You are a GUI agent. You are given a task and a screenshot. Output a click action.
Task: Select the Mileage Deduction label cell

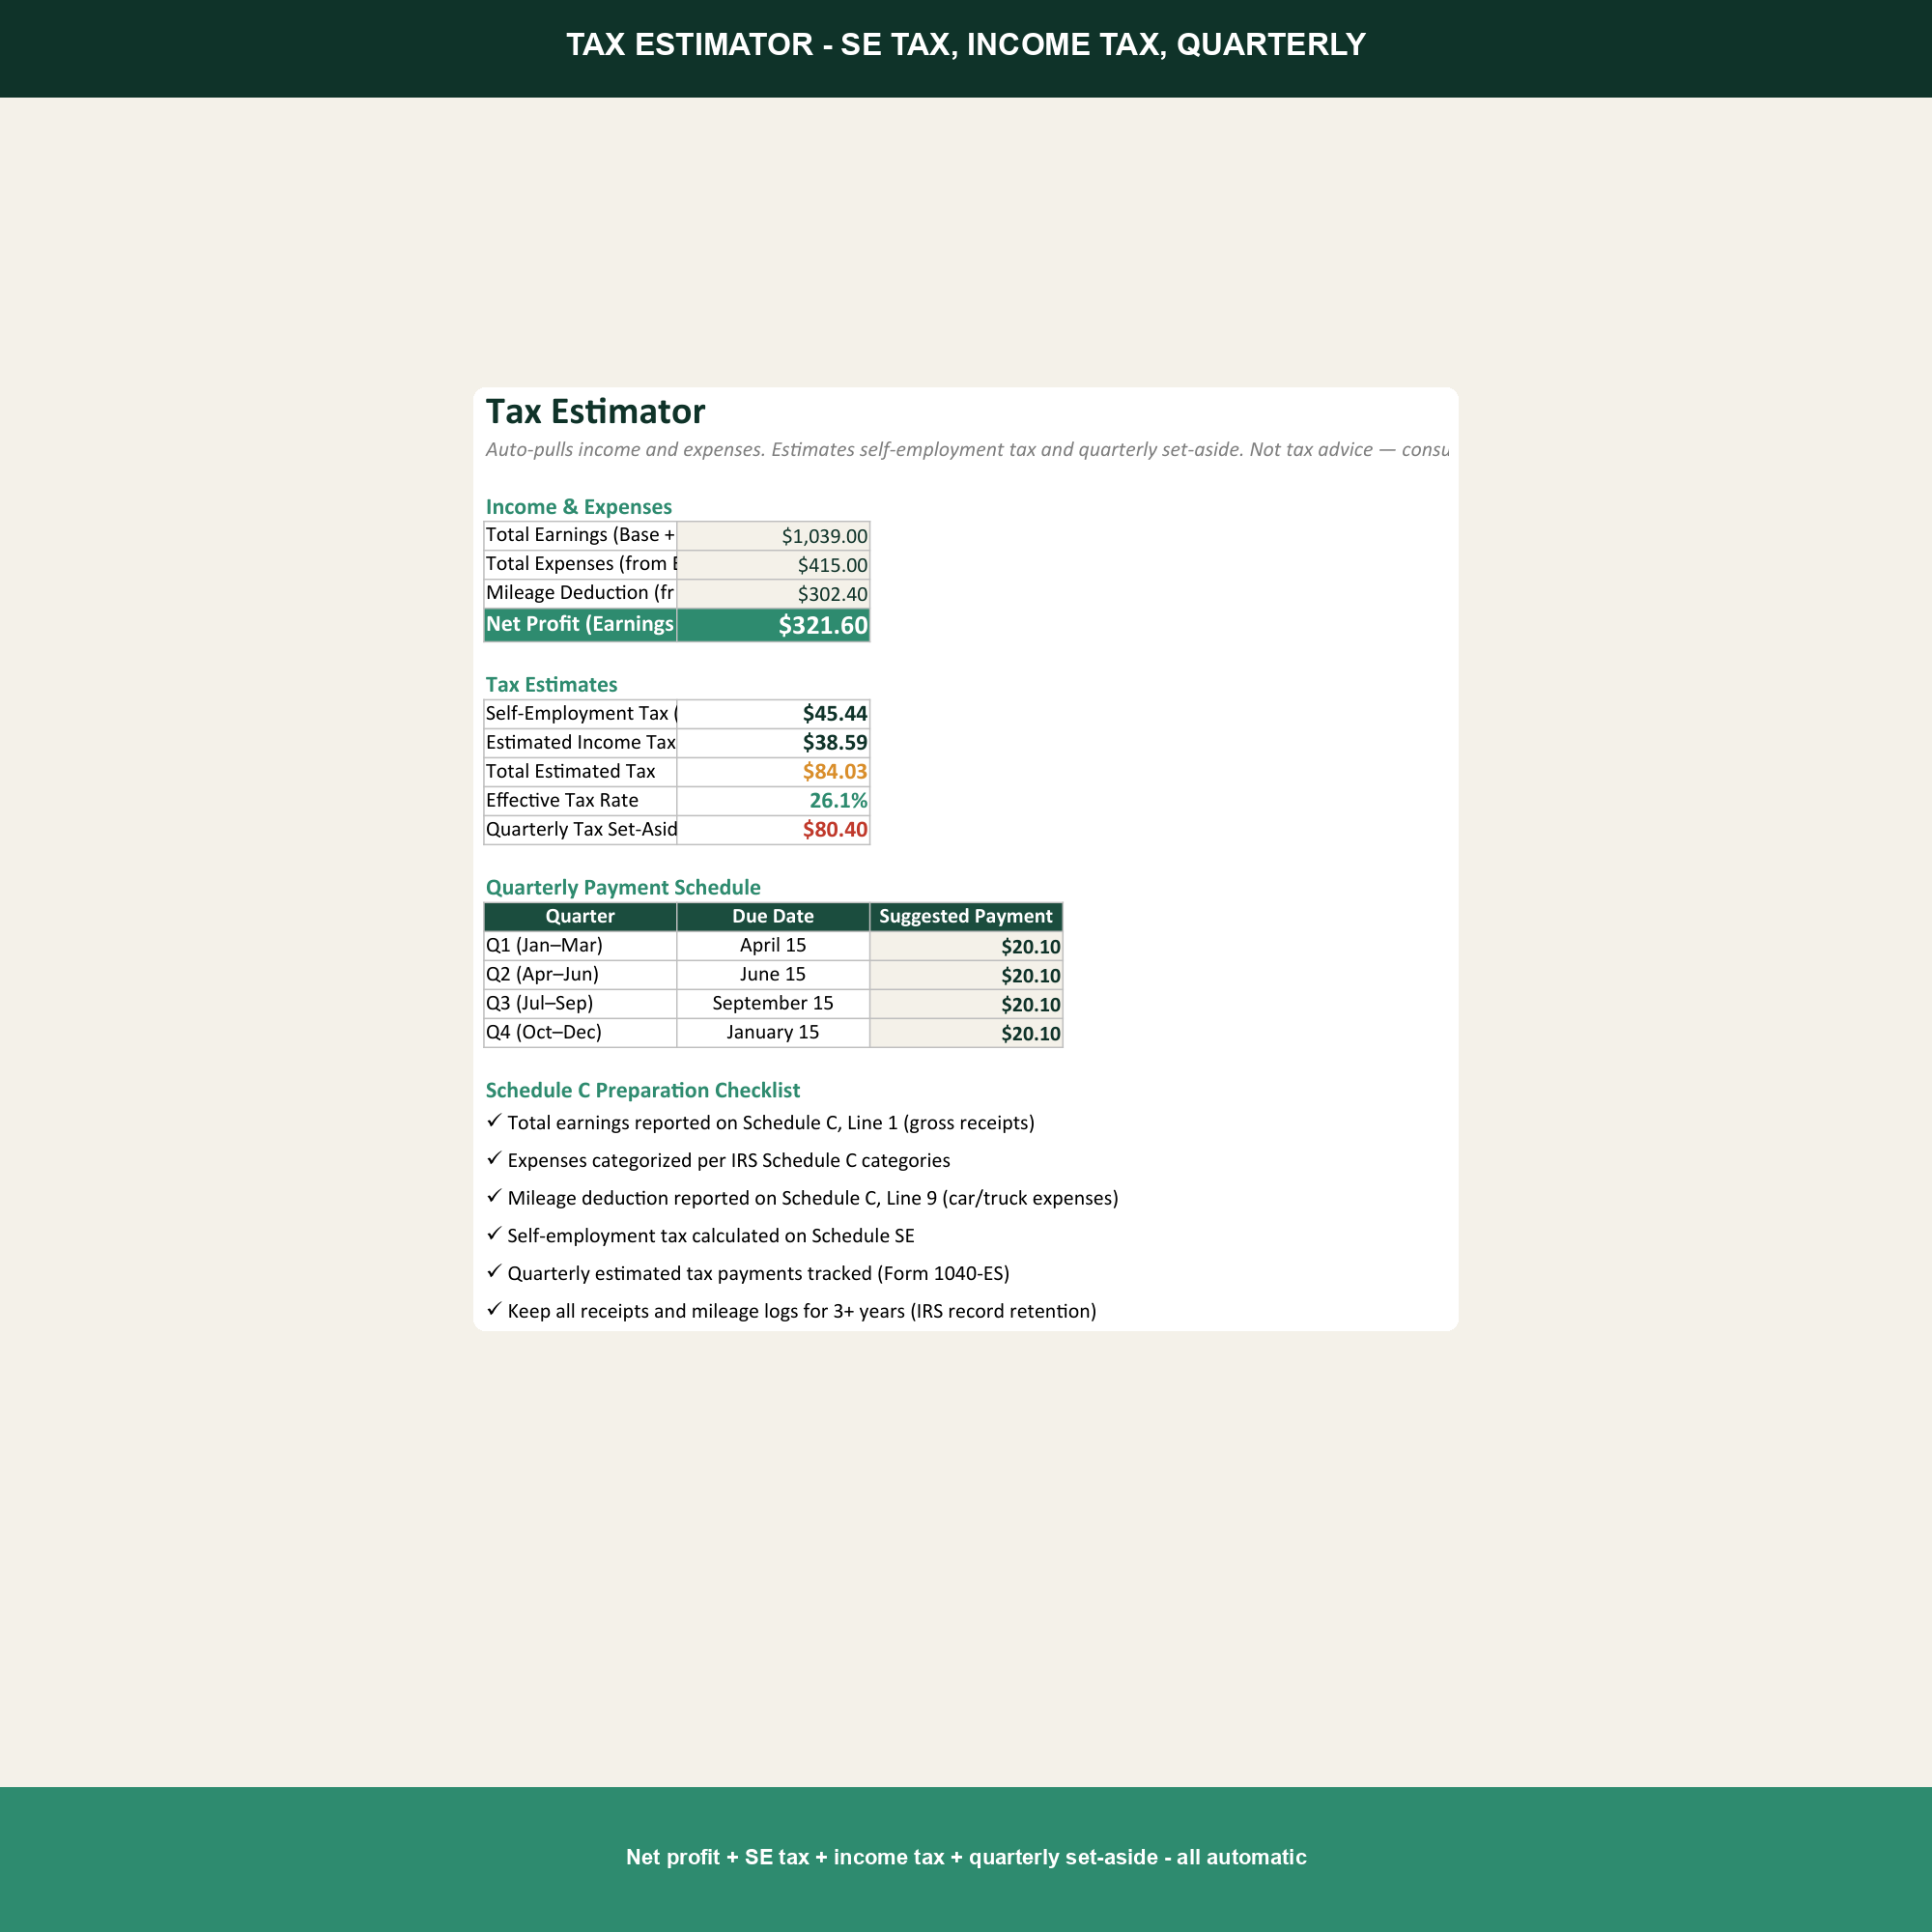[580, 593]
